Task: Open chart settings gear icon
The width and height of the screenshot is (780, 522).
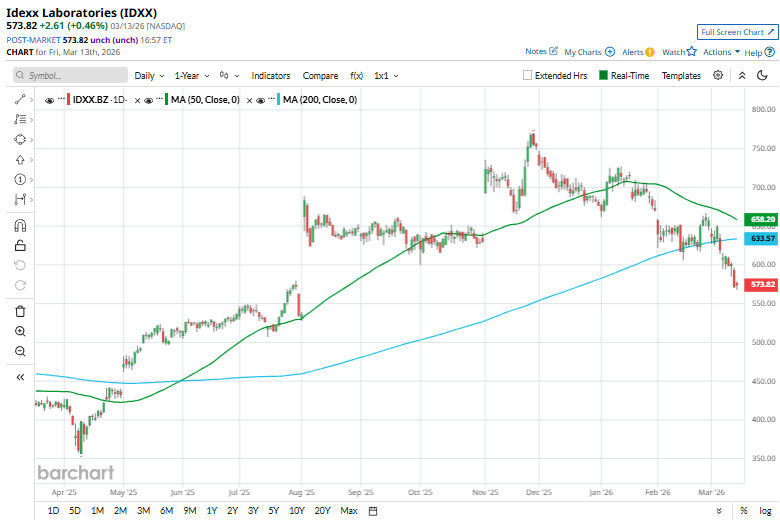Action: pos(718,75)
